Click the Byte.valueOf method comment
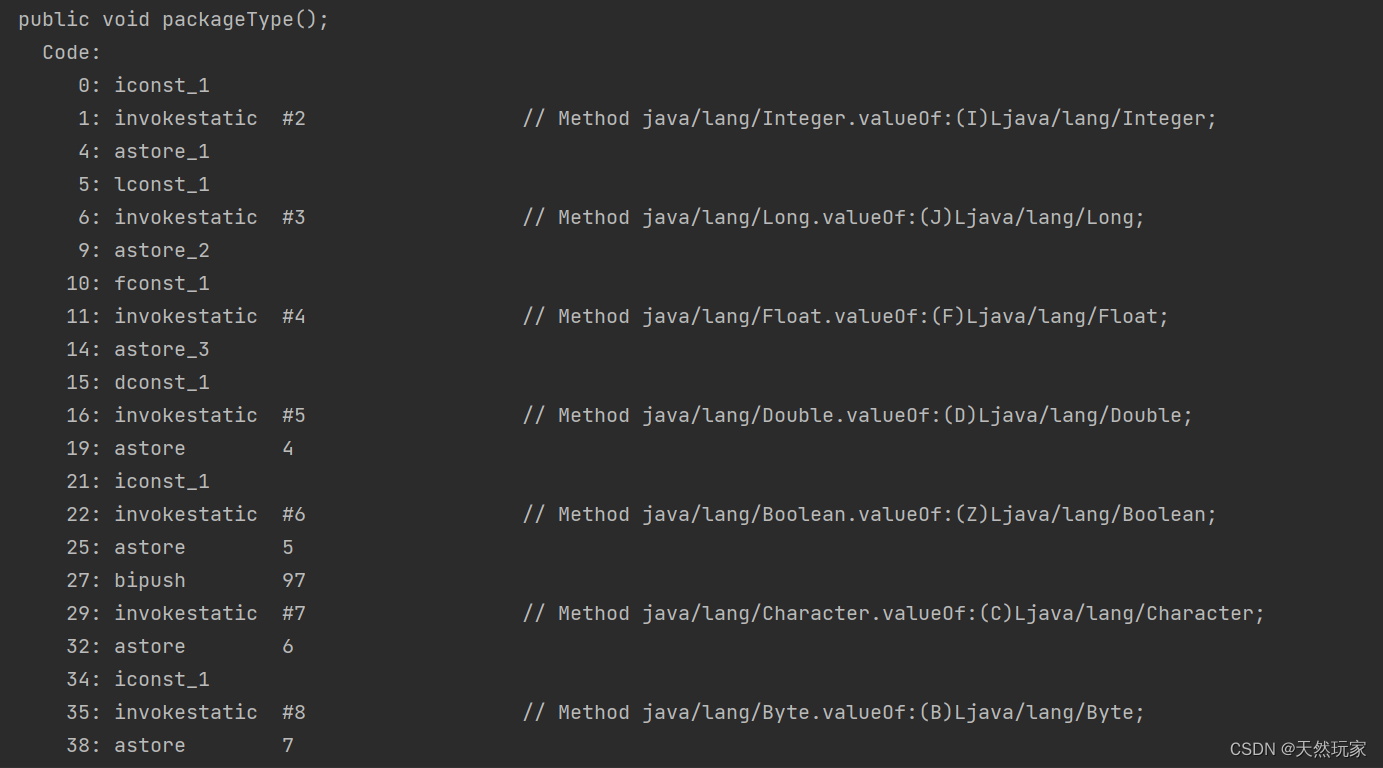The width and height of the screenshot is (1383, 768). (x=833, y=713)
